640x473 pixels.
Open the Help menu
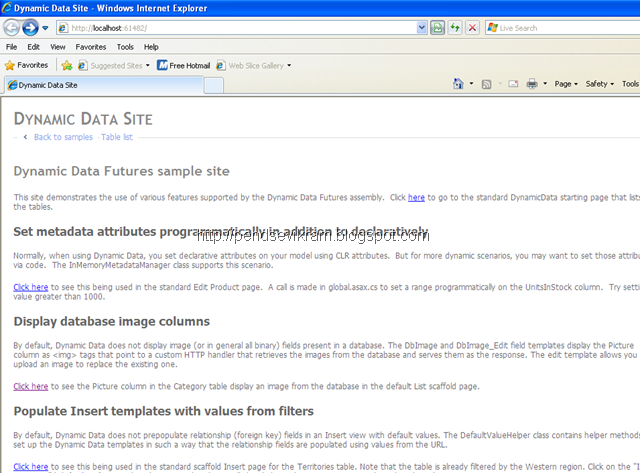click(x=151, y=47)
